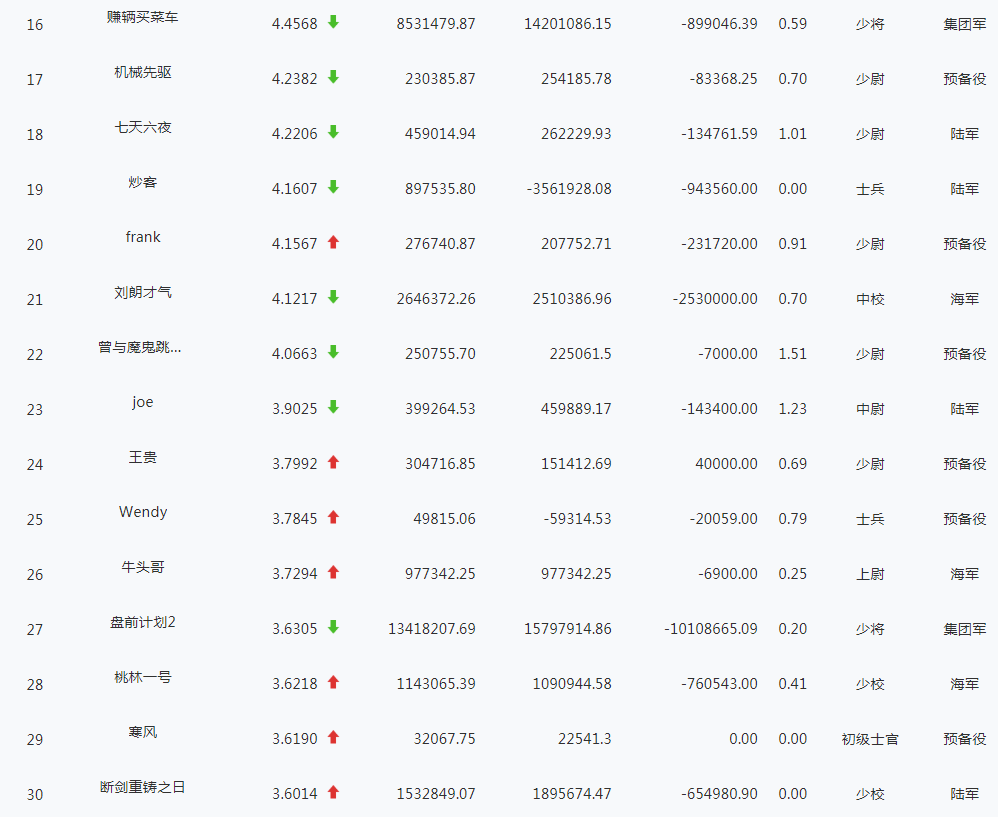This screenshot has height=817, width=998.
Task: Open trader 盘前计划2
Action: click(x=143, y=622)
